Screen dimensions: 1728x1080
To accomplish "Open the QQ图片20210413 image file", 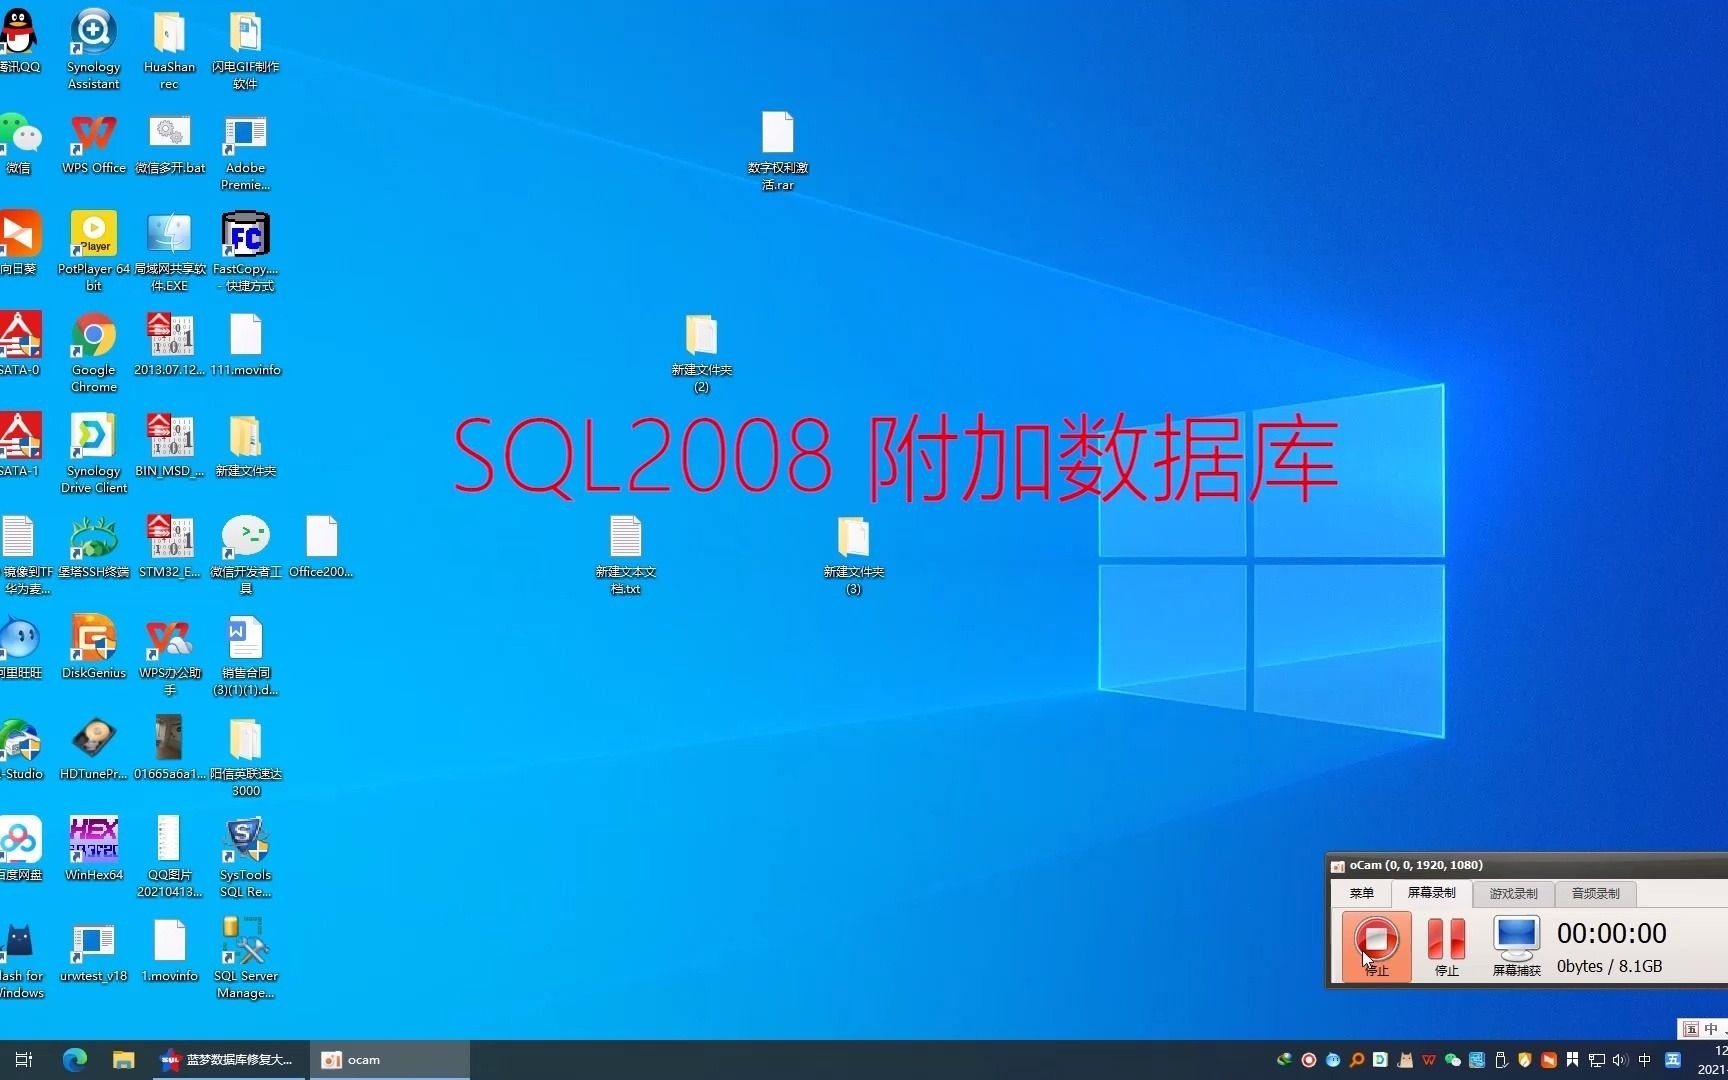I will click(x=169, y=856).
